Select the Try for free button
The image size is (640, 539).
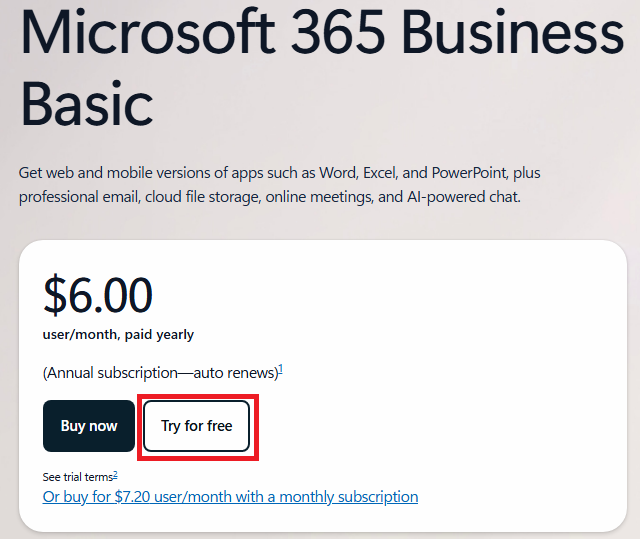[x=196, y=426]
